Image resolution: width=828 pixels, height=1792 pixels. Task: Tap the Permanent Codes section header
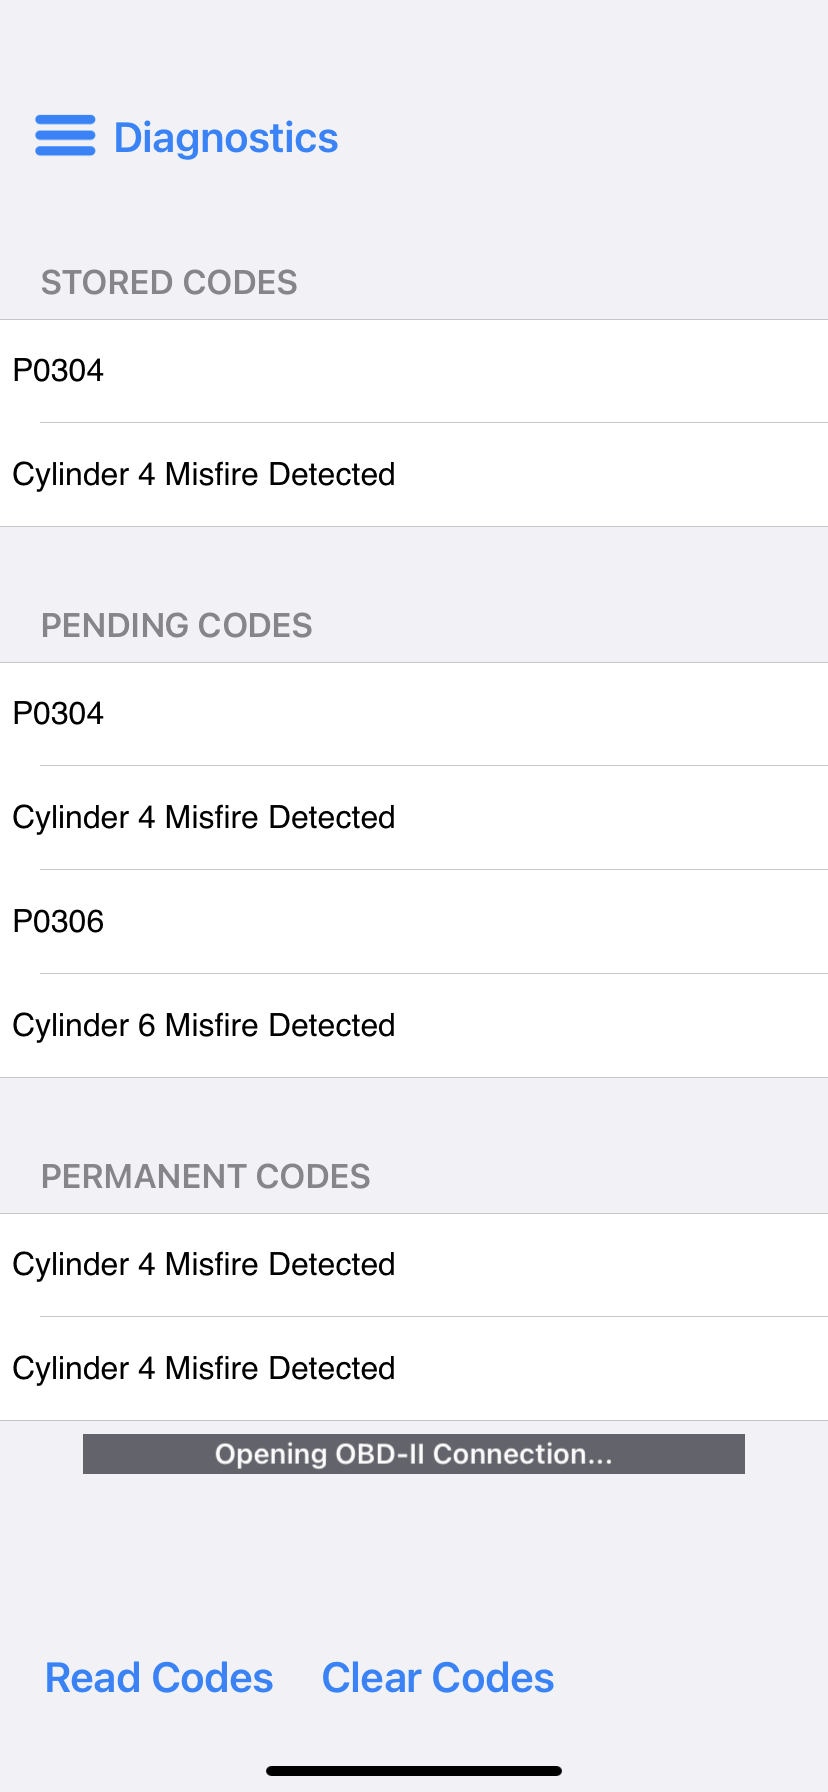pos(206,1177)
